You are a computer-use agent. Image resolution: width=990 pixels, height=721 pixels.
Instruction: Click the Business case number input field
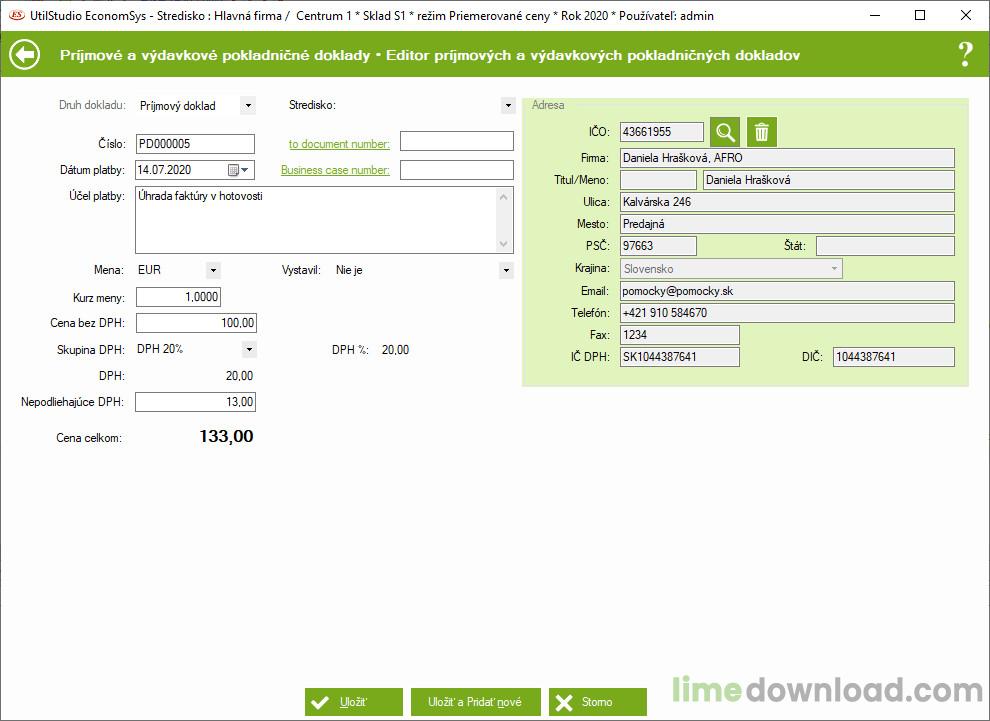[x=457, y=170]
